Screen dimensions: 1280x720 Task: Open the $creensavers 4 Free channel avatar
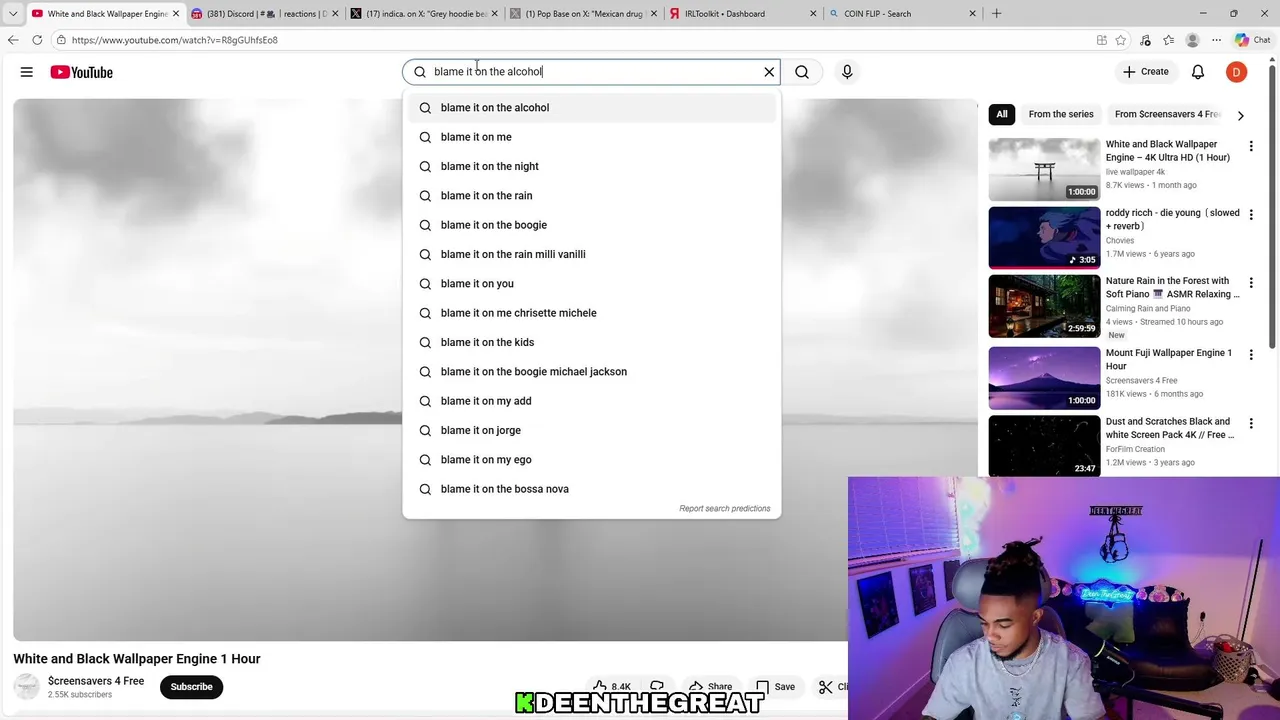26,687
